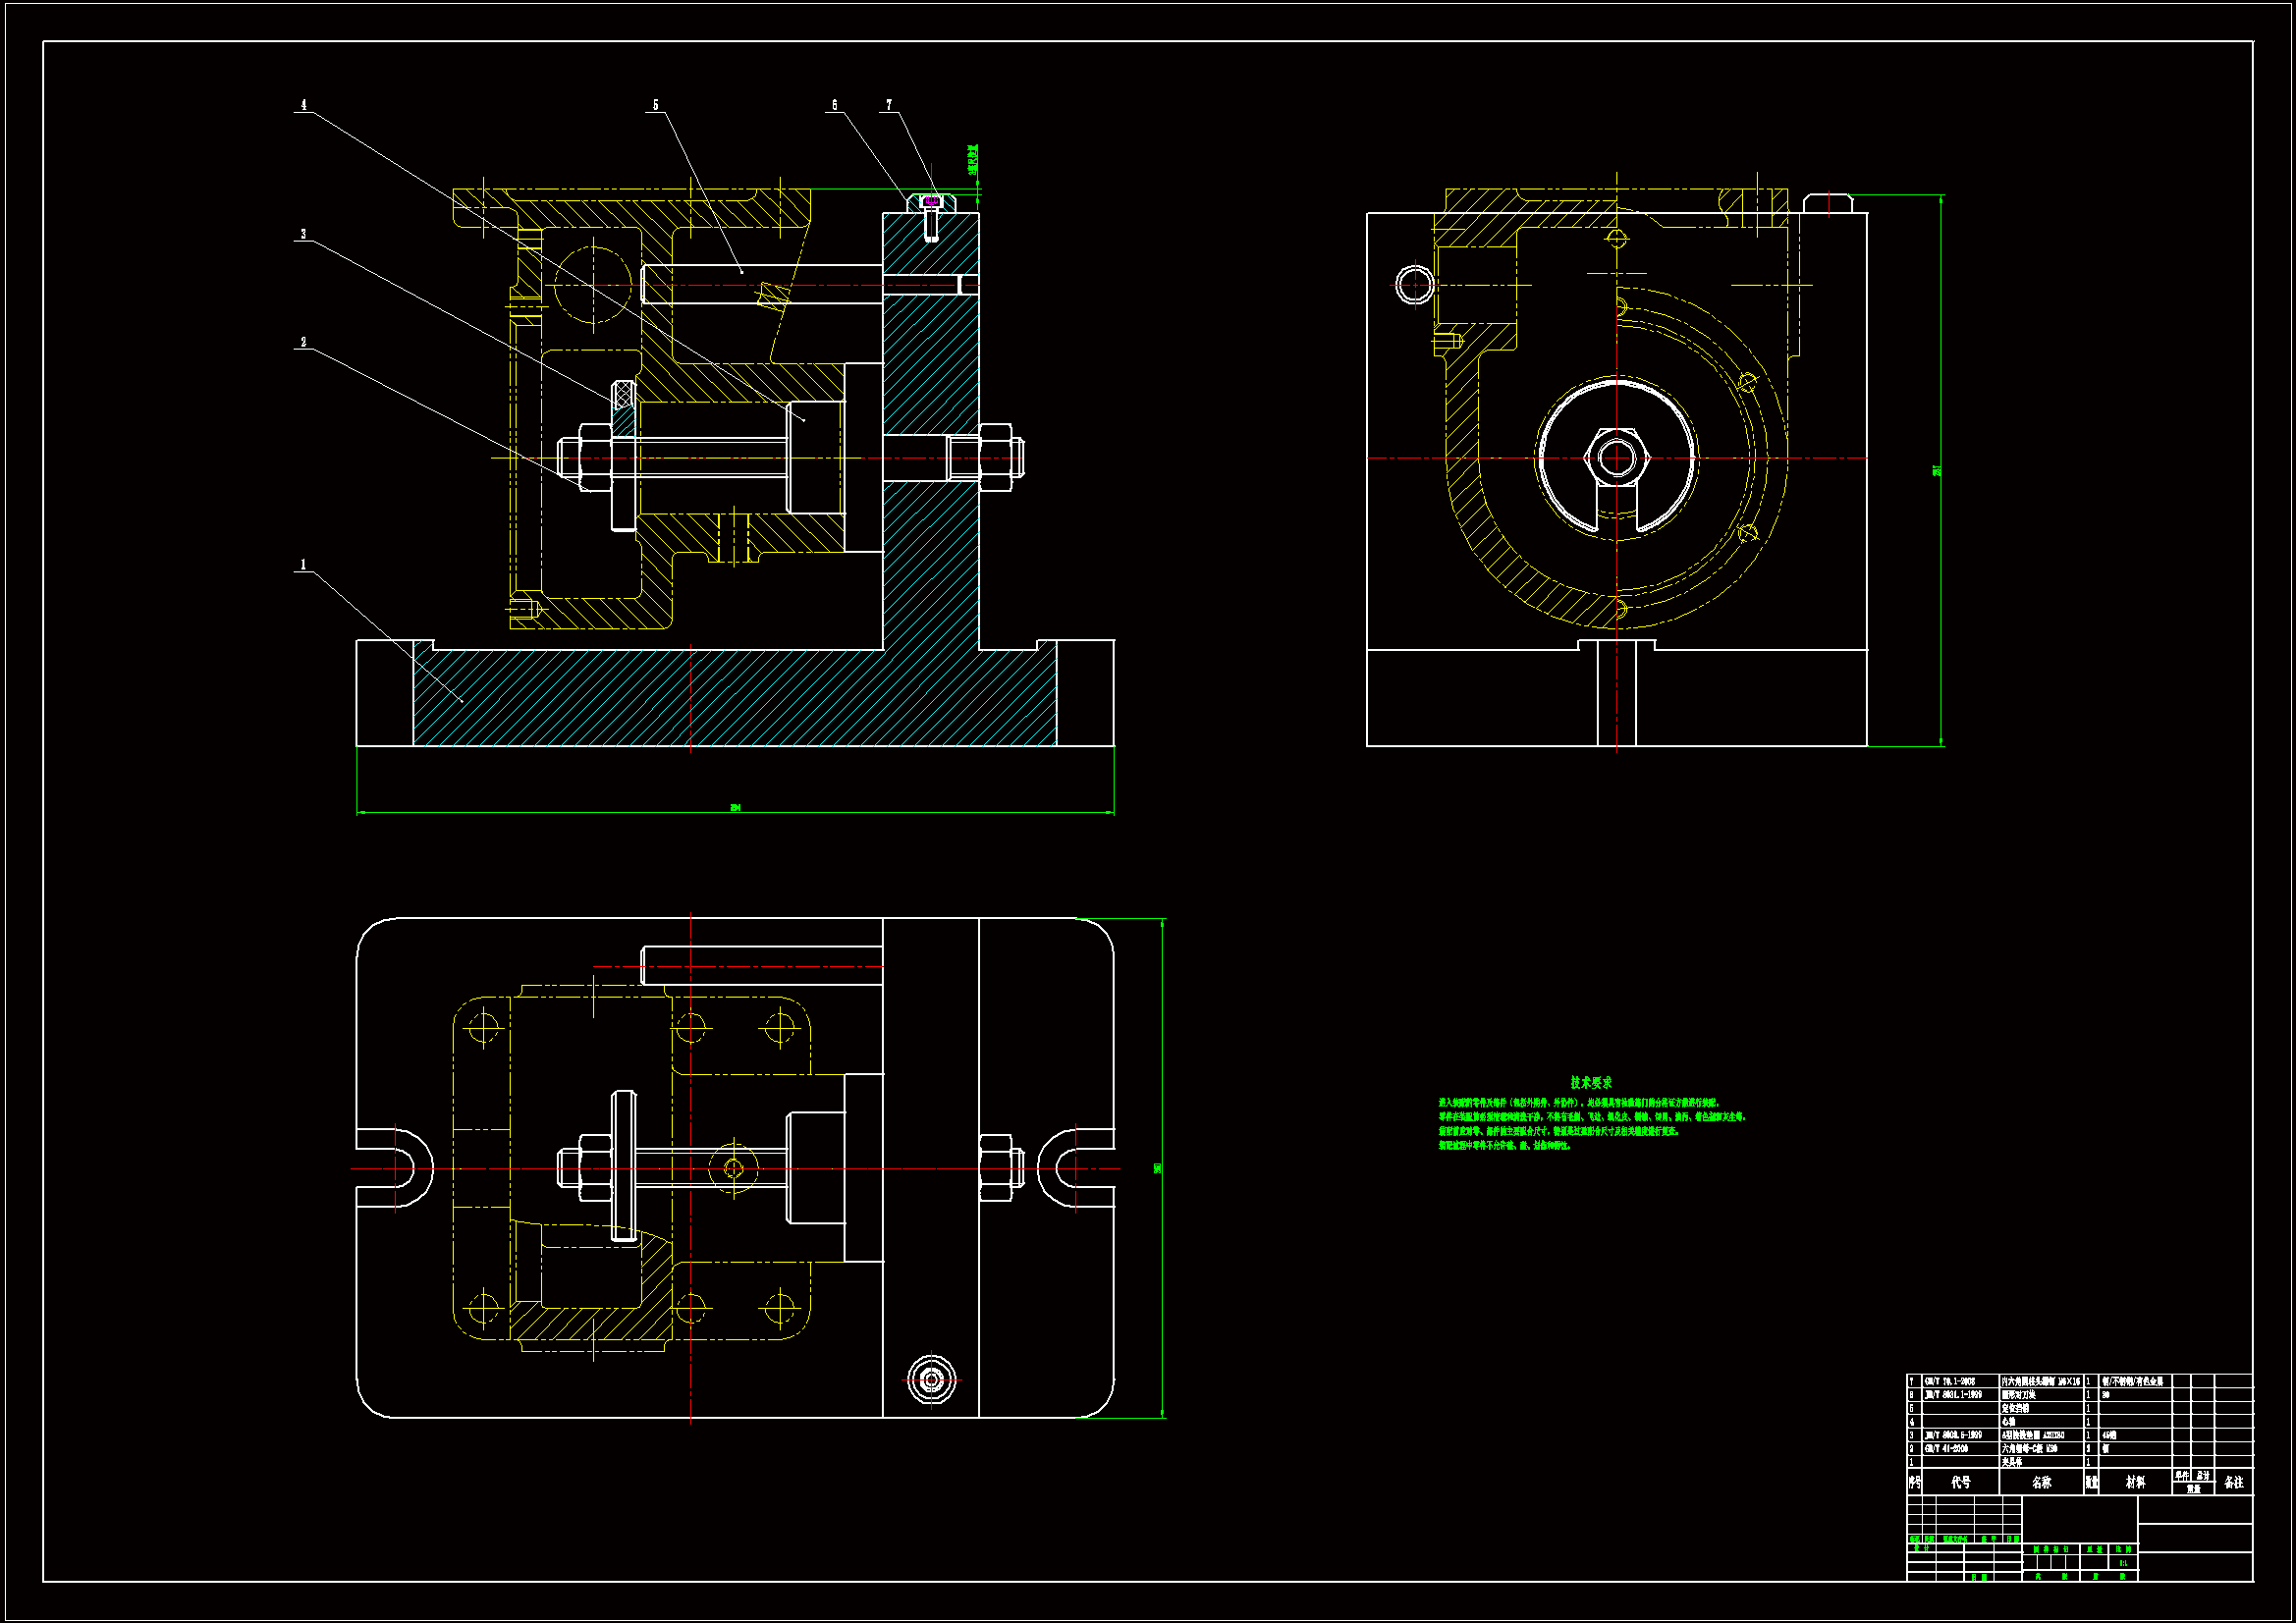Click part balloon number 6
2296x1623 pixels.
pyautogui.click(x=835, y=105)
